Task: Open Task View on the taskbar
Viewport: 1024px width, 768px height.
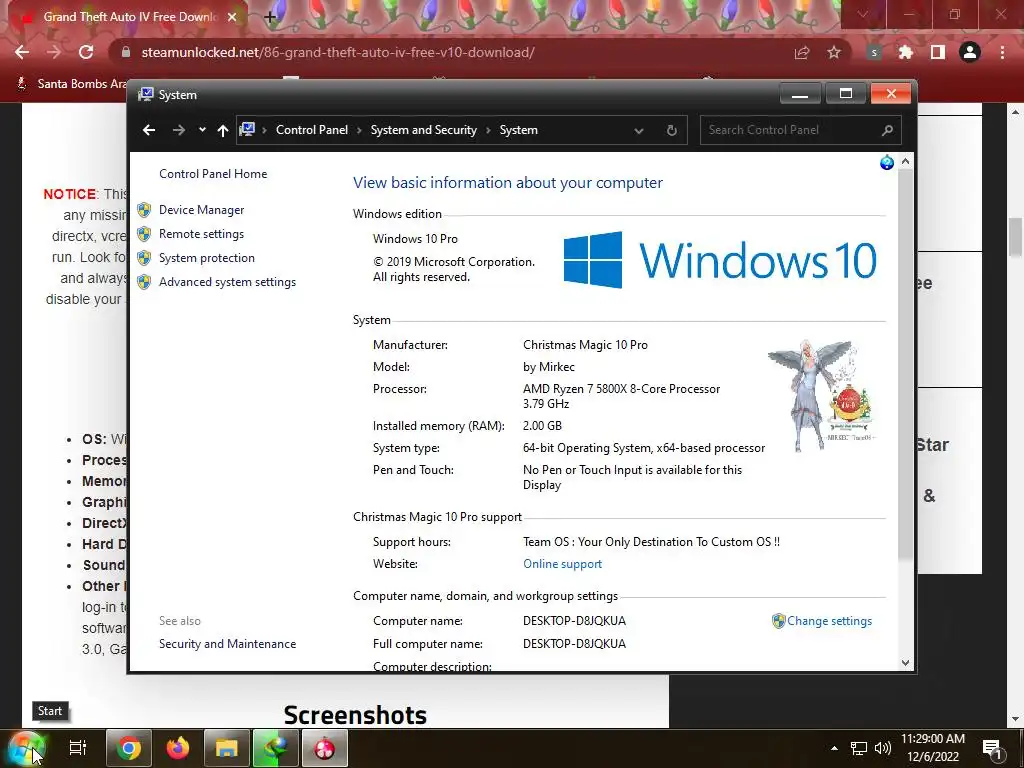Action: click(78, 748)
